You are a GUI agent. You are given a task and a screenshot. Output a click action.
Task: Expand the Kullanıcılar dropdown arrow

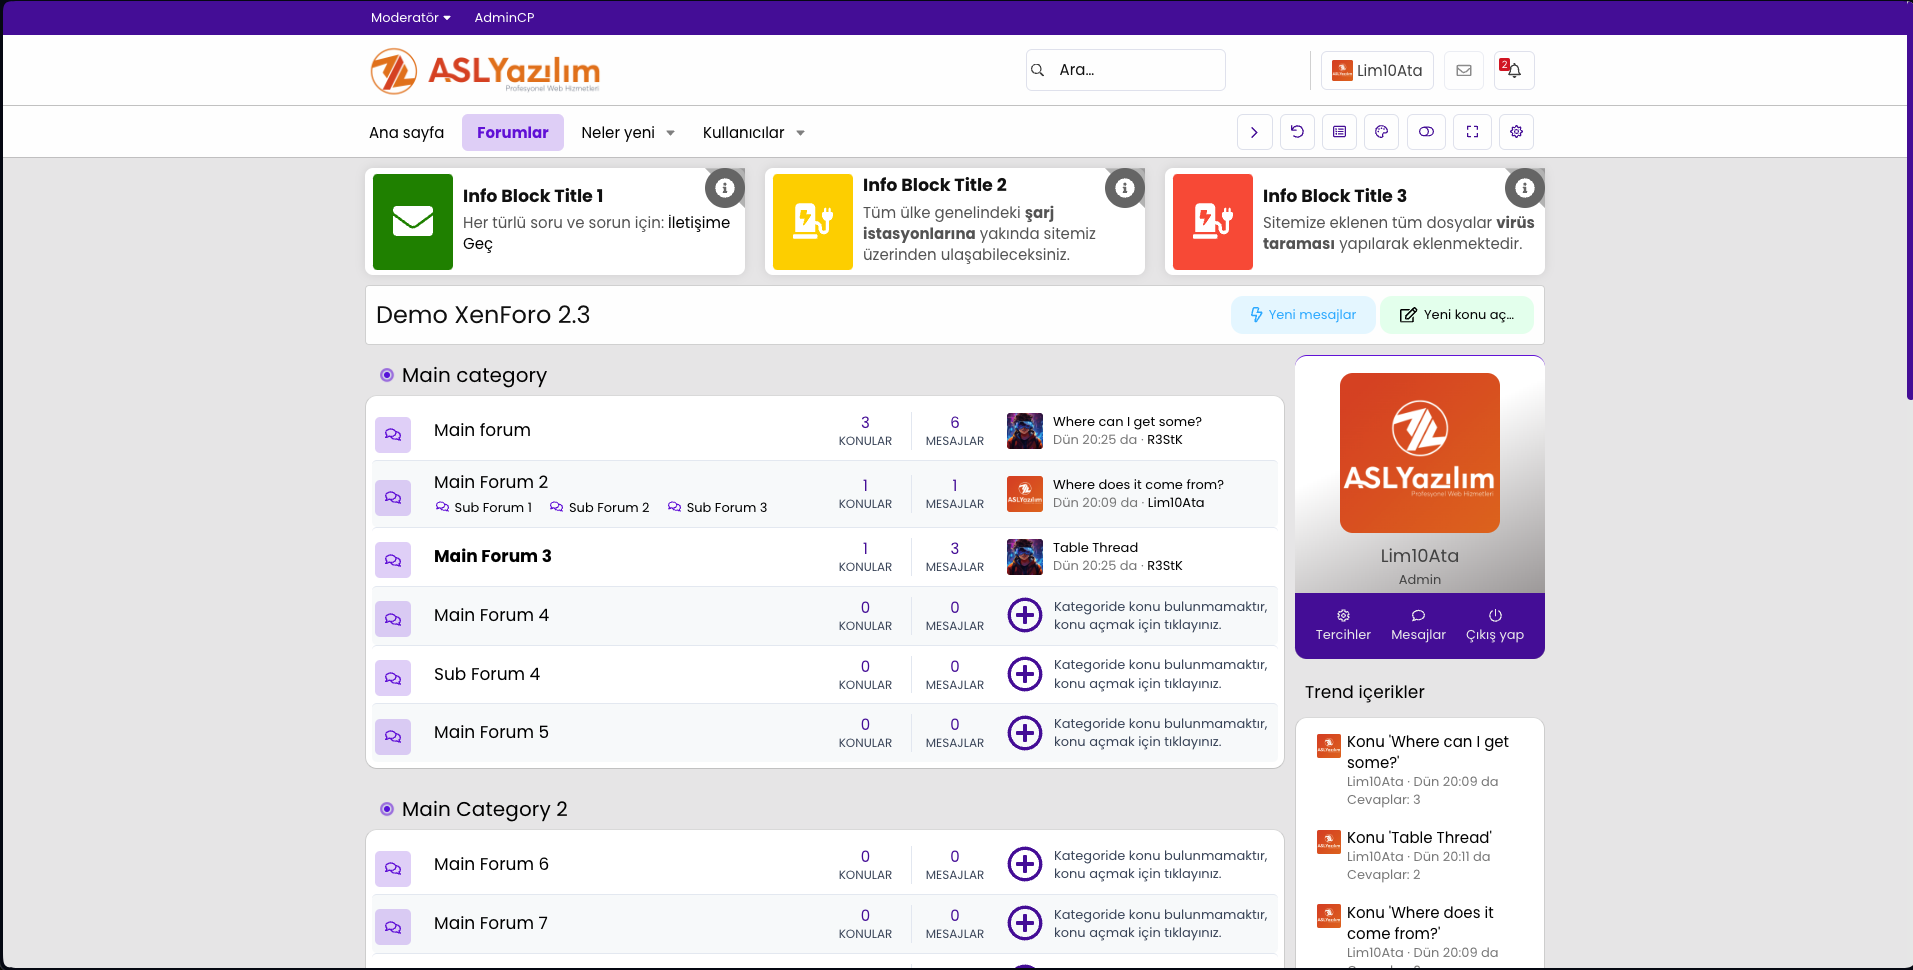[800, 133]
